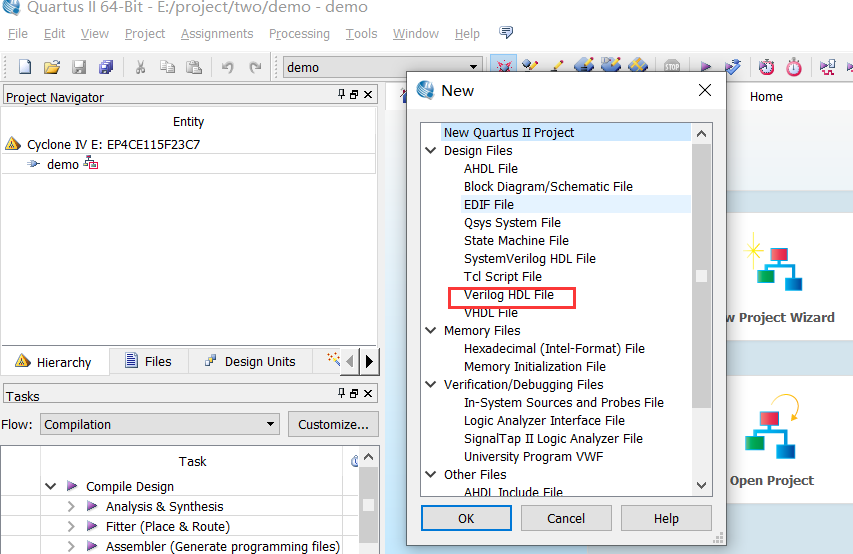The width and height of the screenshot is (853, 554).
Task: Click the RTL simulation icon in toolbar
Action: (827, 67)
